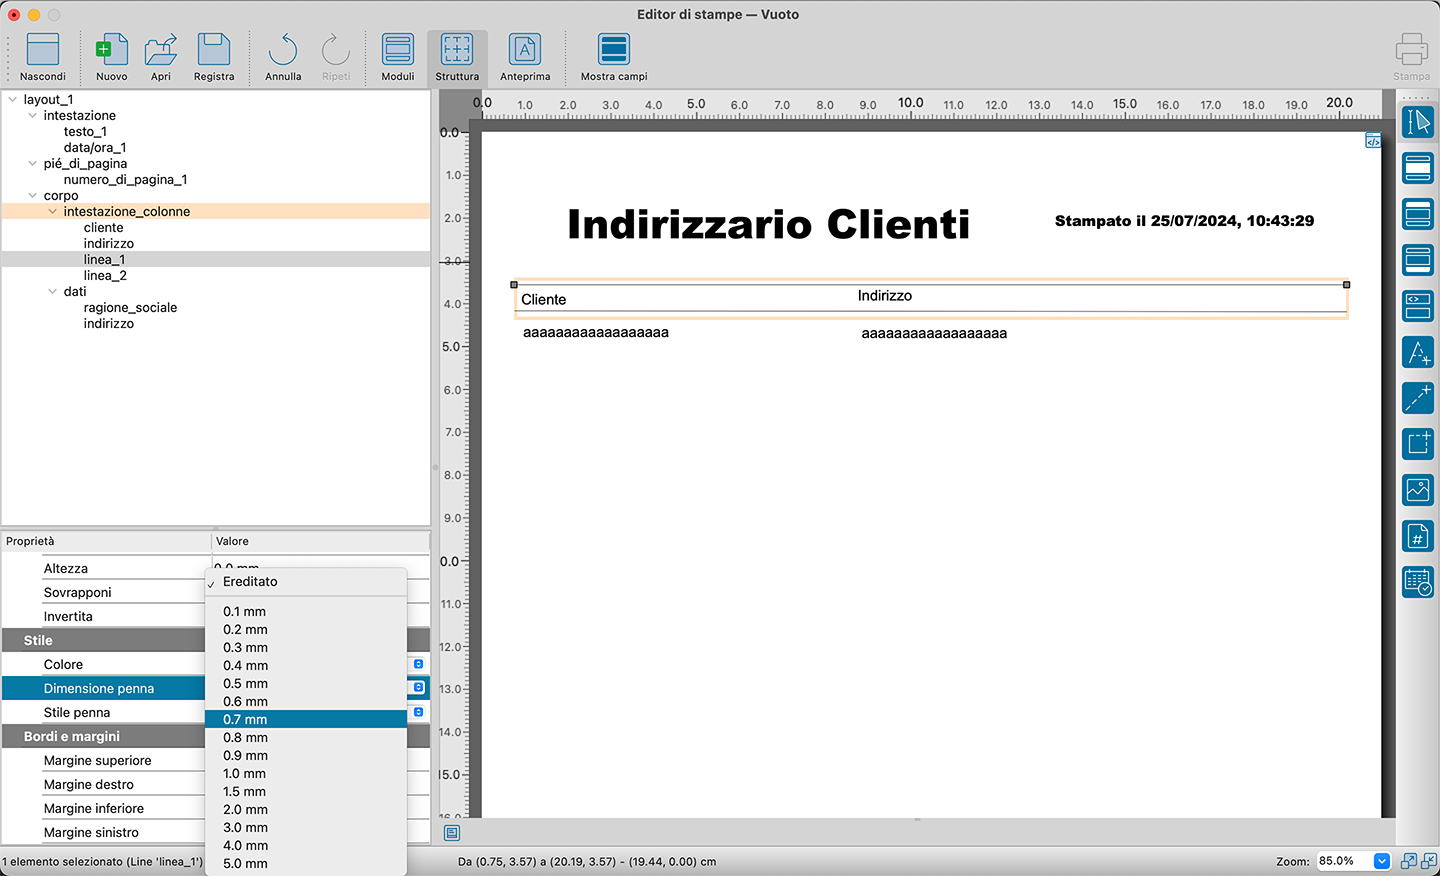Image resolution: width=1440 pixels, height=876 pixels.
Task: Click the Anteprima preview toolbar icon
Action: click(x=524, y=57)
